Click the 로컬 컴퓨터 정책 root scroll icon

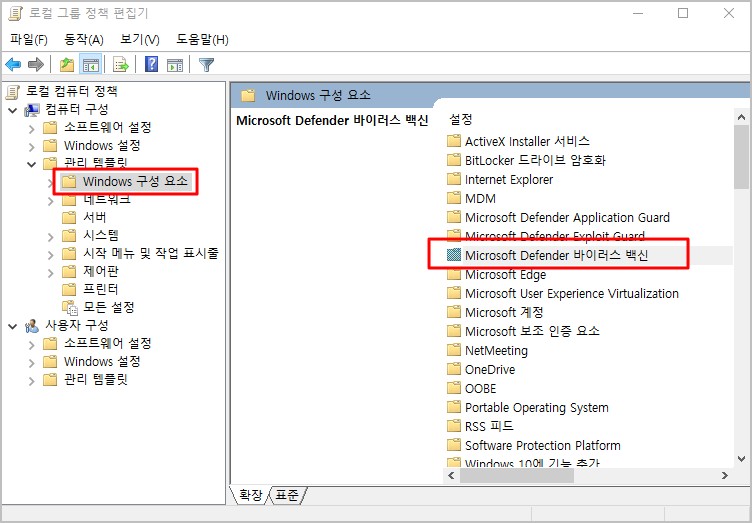(x=13, y=92)
